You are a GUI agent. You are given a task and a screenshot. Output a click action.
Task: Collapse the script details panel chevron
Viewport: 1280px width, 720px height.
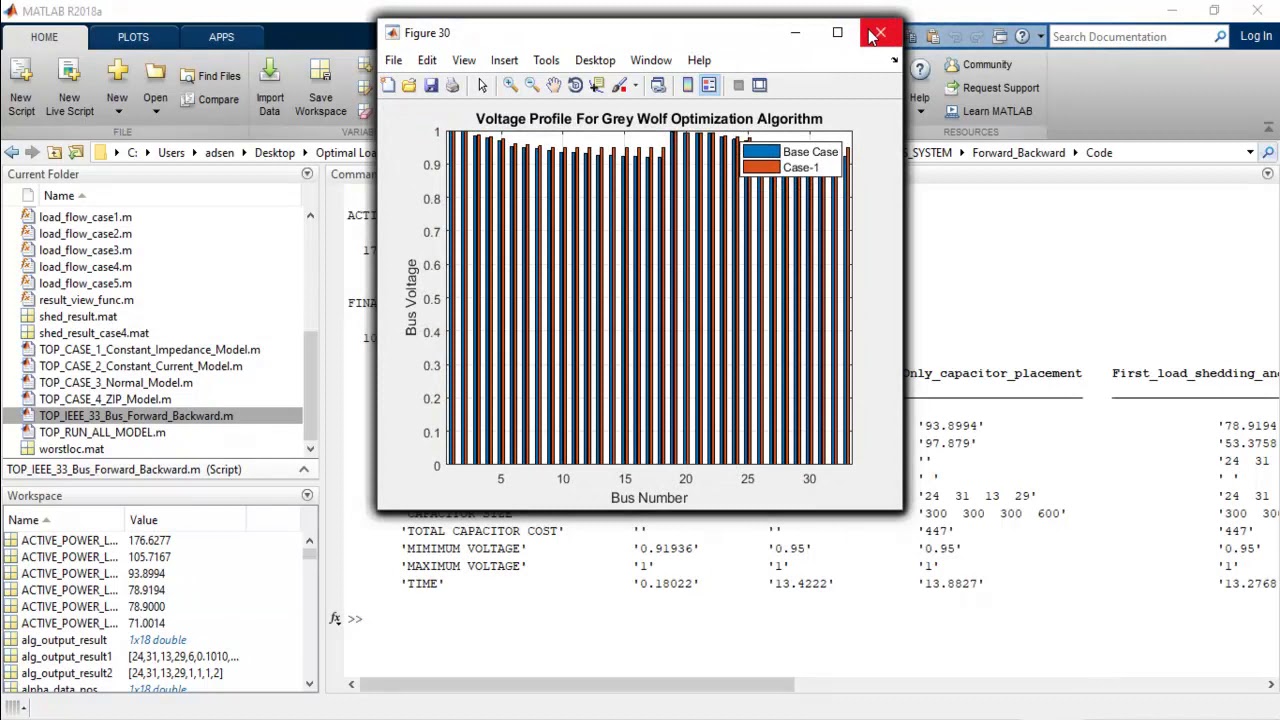[304, 470]
